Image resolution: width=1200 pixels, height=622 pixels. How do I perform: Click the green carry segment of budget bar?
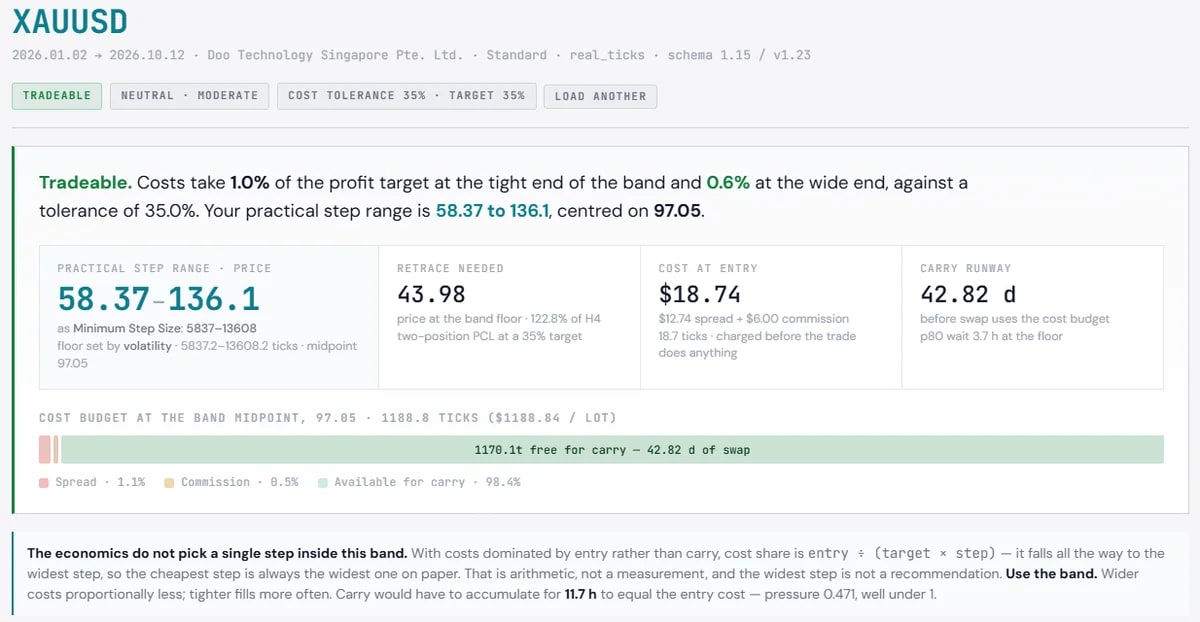coord(612,450)
